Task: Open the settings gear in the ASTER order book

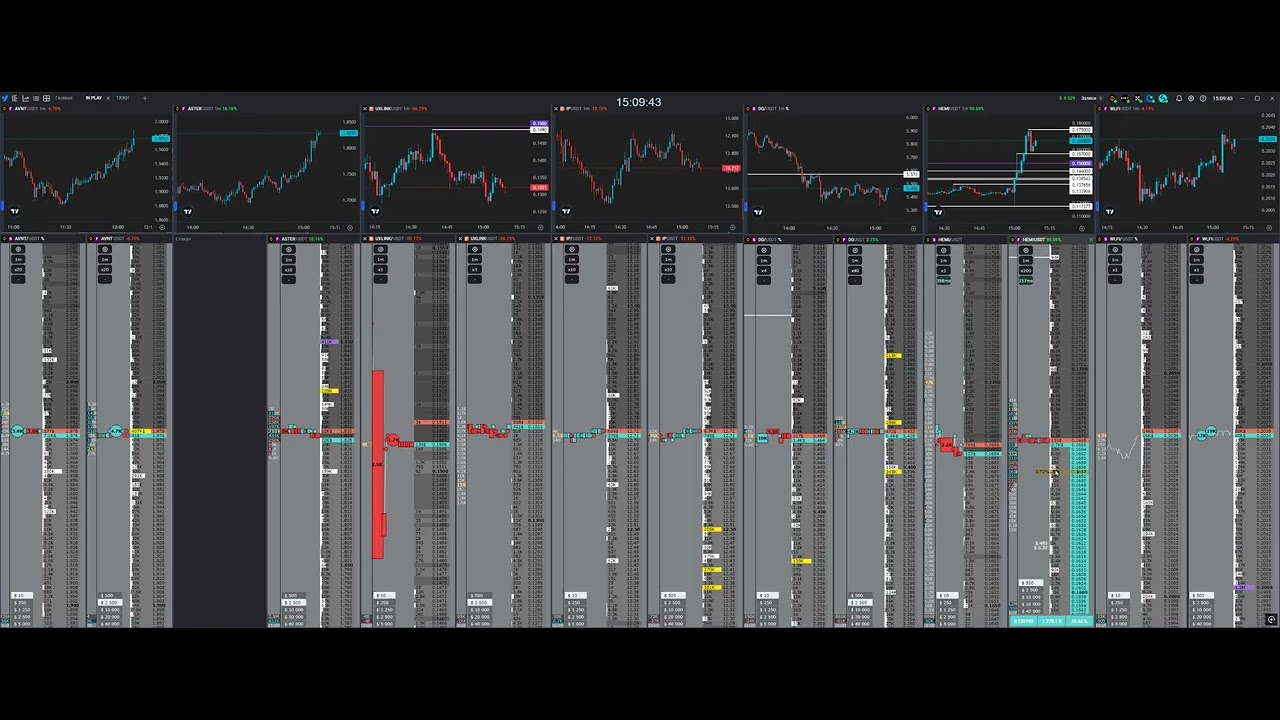Action: coord(289,249)
